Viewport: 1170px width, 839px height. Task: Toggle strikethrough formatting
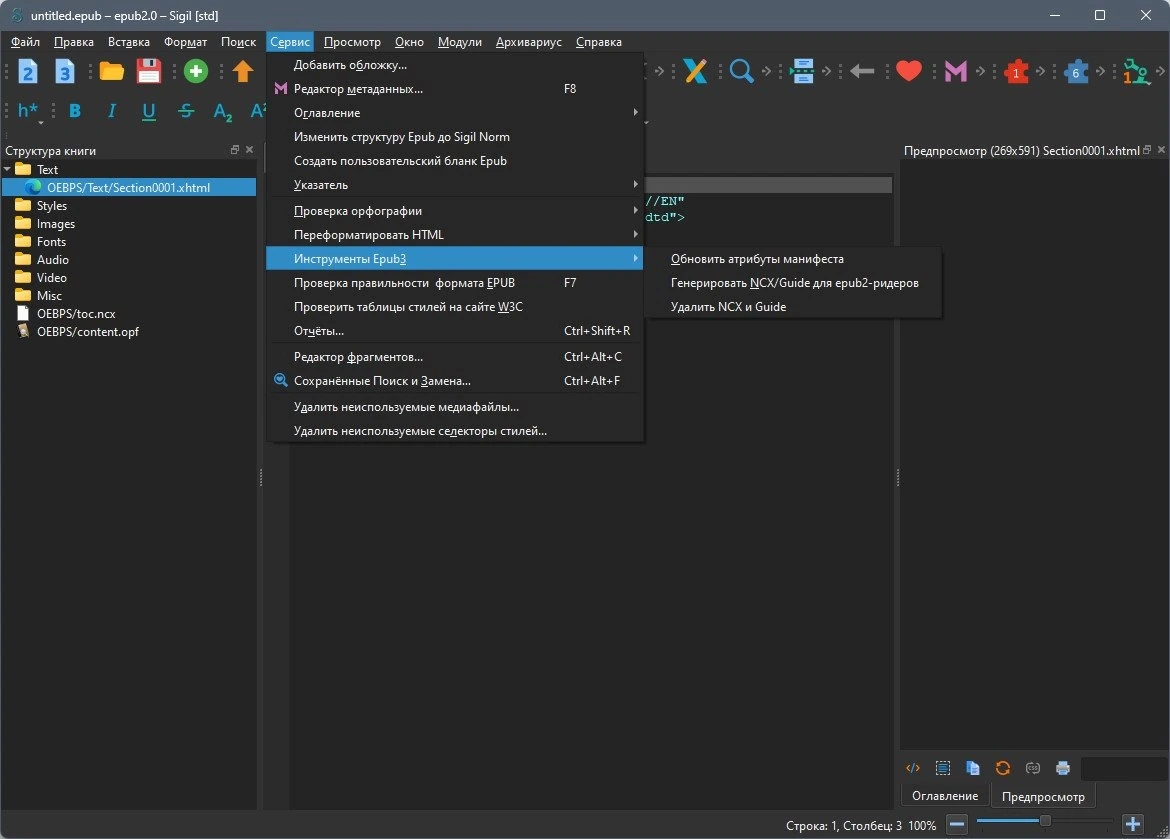186,111
